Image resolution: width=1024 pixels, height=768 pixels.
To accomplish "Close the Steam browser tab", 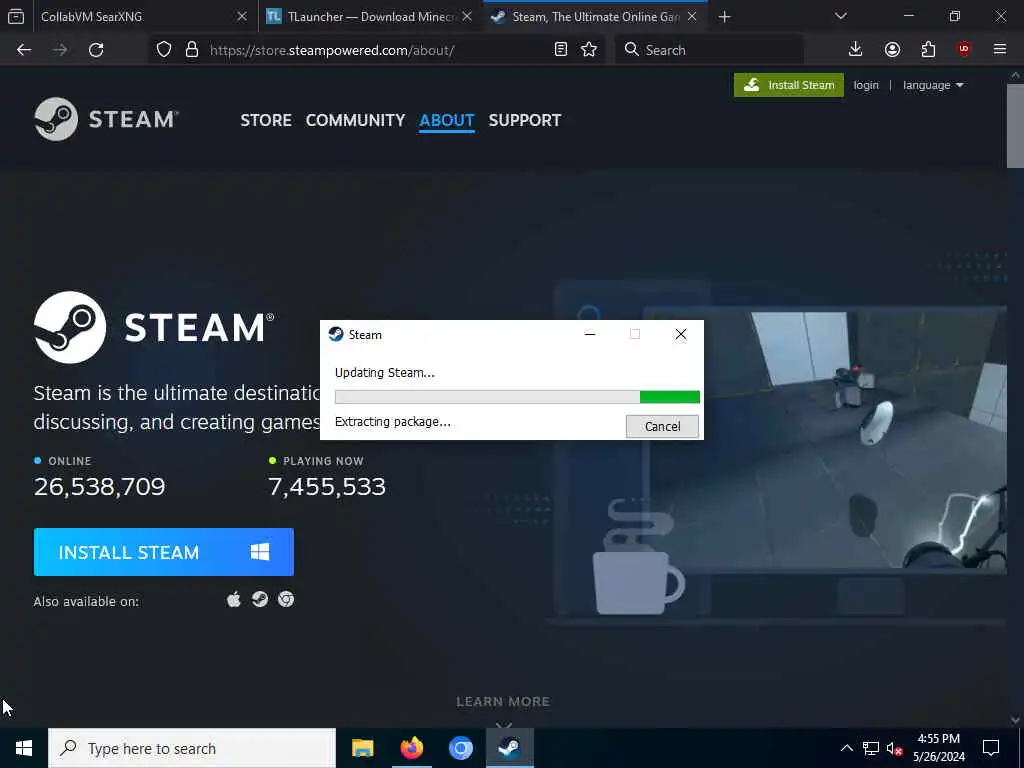I will 692,17.
